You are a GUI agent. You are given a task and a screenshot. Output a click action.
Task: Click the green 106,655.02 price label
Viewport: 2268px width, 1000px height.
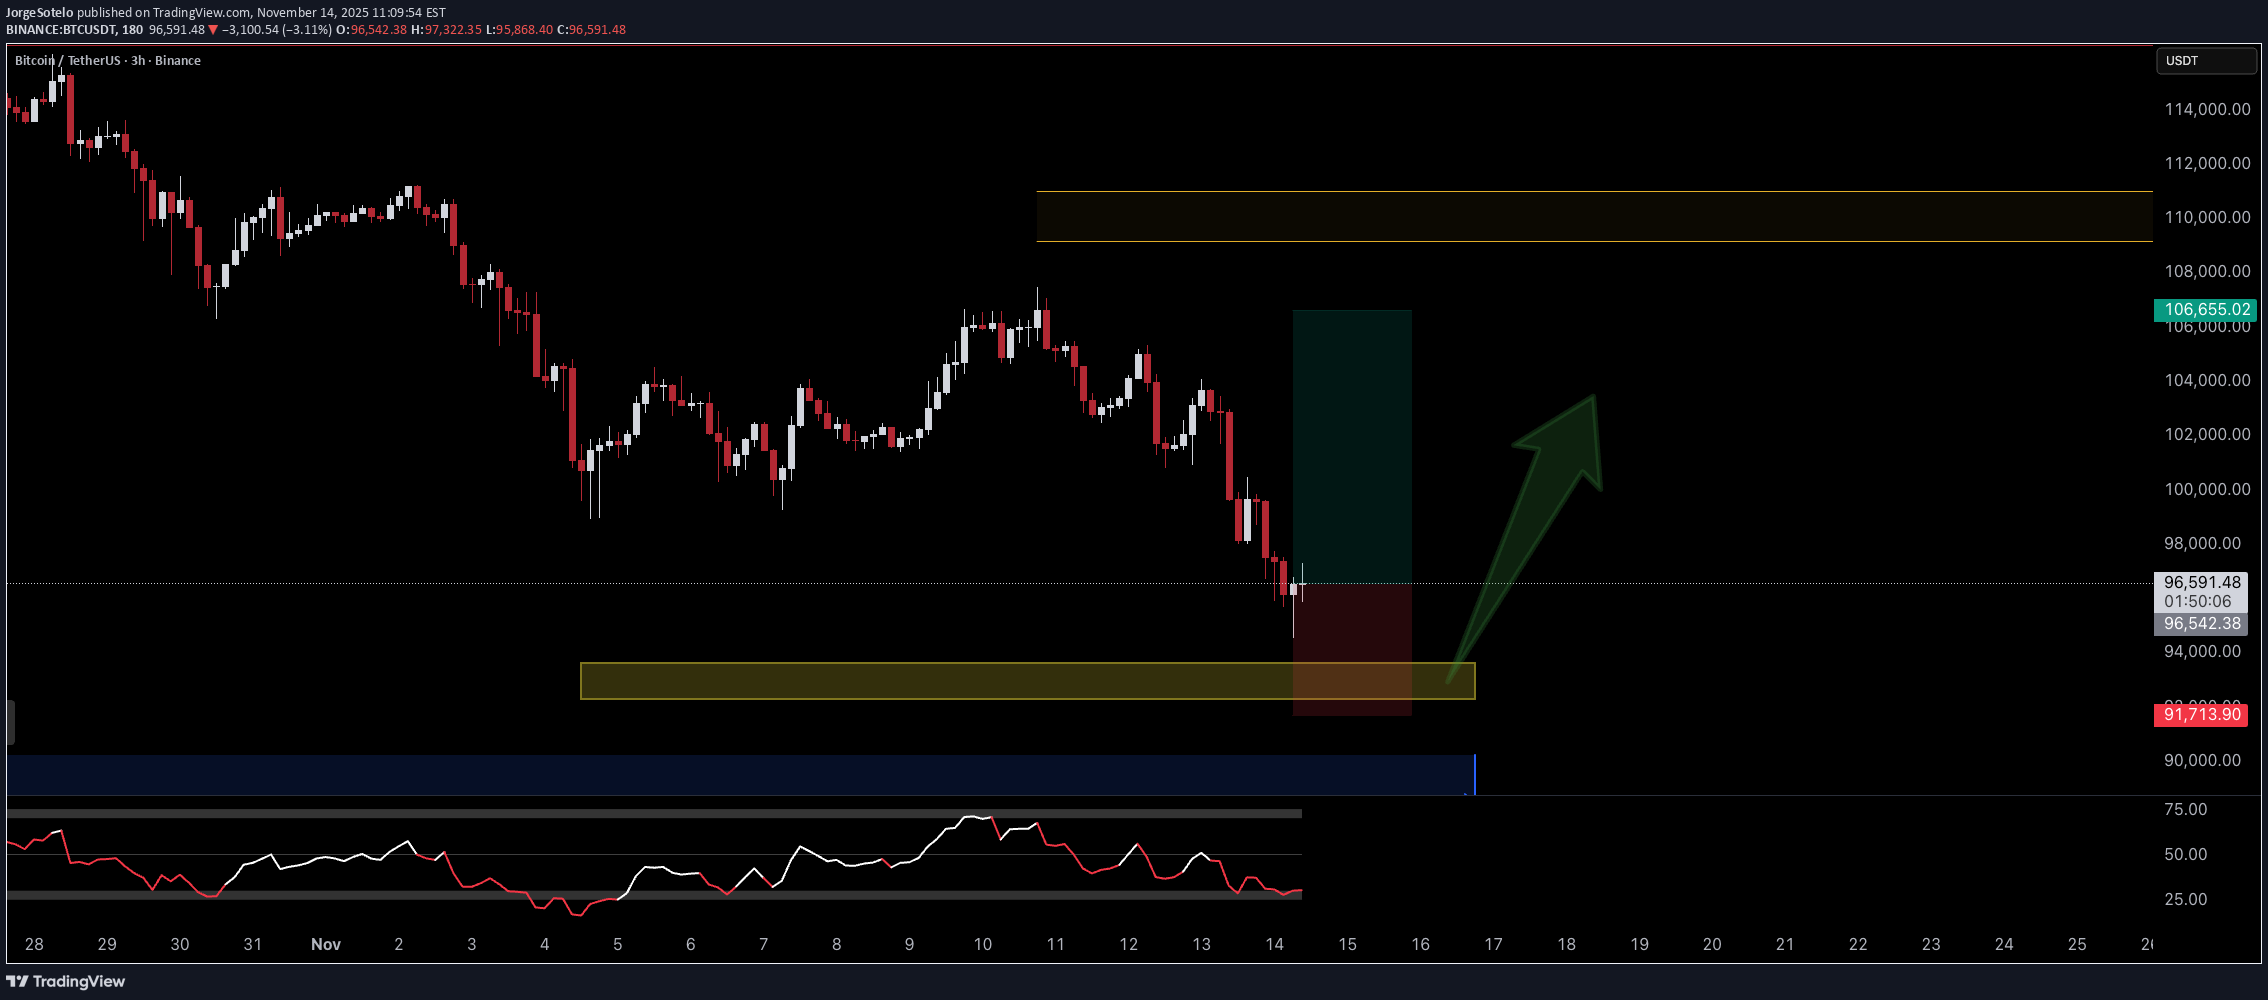coord(2202,310)
